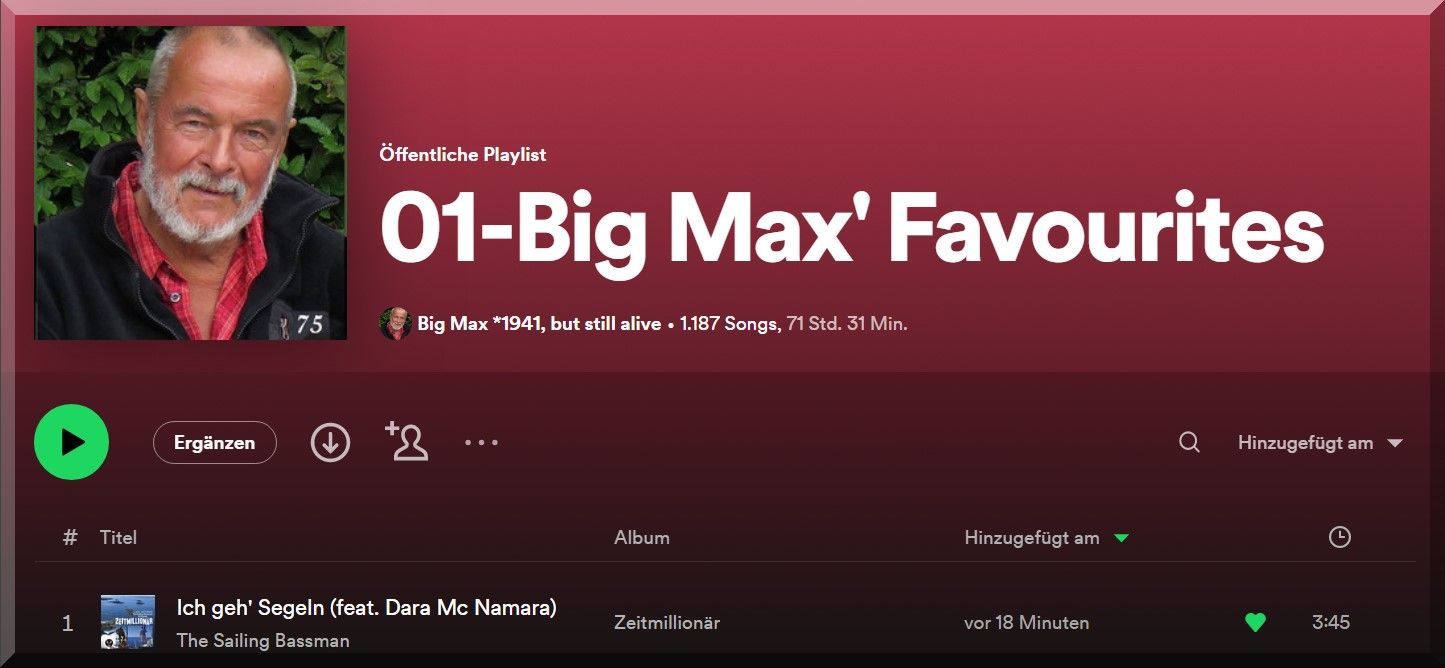Click the Zeitmillionär album cover thumbnail
The height and width of the screenshot is (668, 1445).
pos(128,622)
